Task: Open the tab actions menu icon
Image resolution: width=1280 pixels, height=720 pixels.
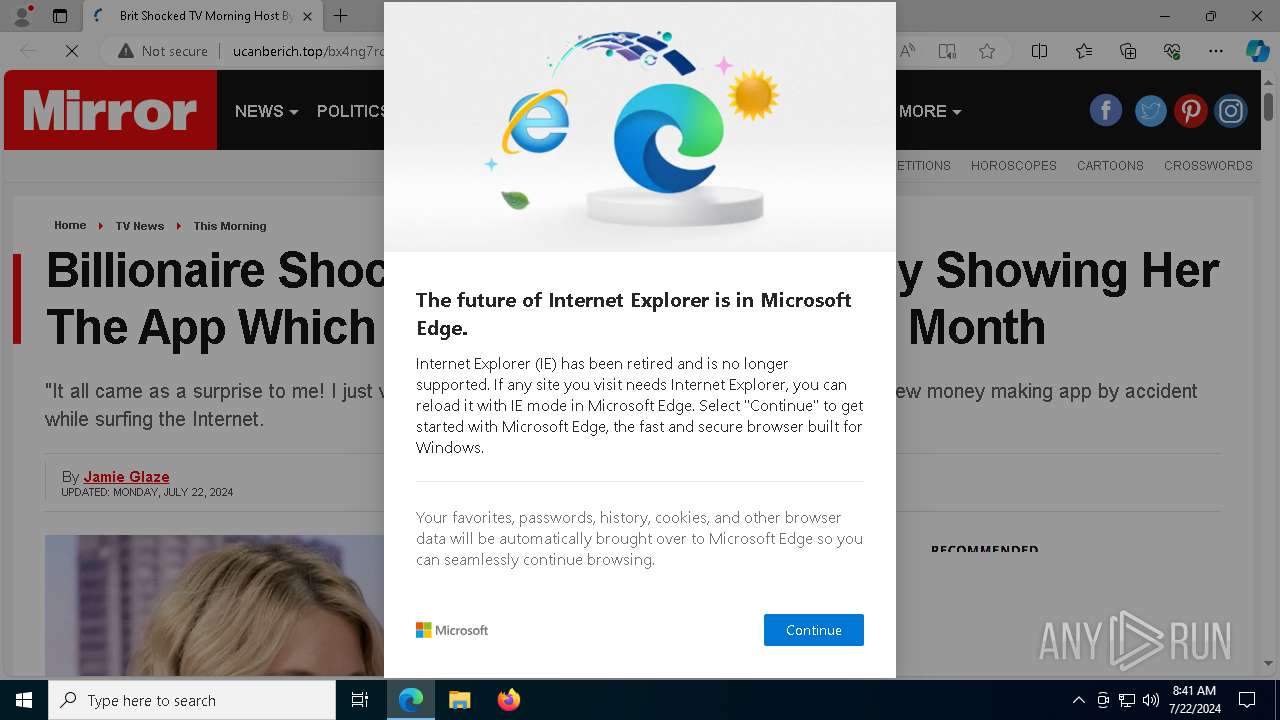Action: pos(60,16)
